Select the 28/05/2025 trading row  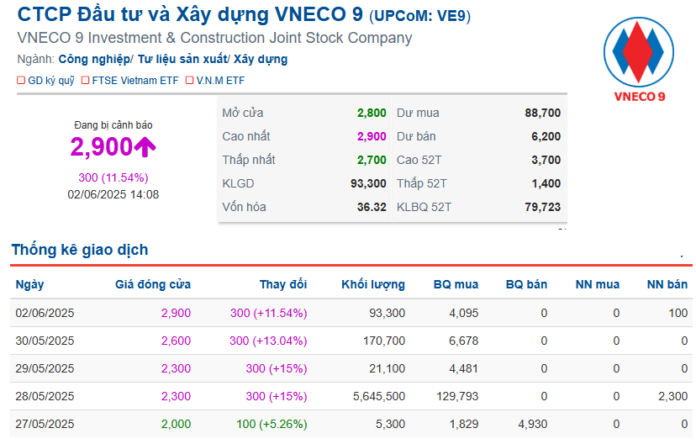pyautogui.click(x=351, y=396)
